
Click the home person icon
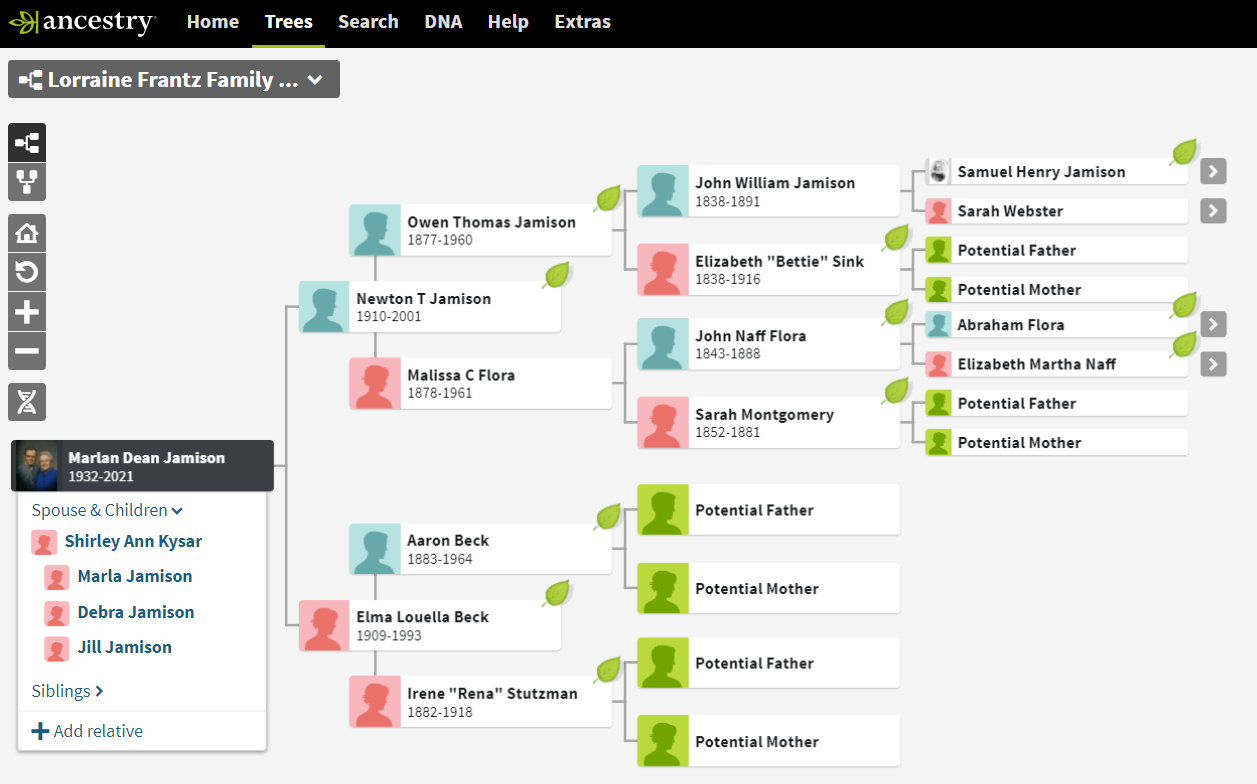[27, 233]
